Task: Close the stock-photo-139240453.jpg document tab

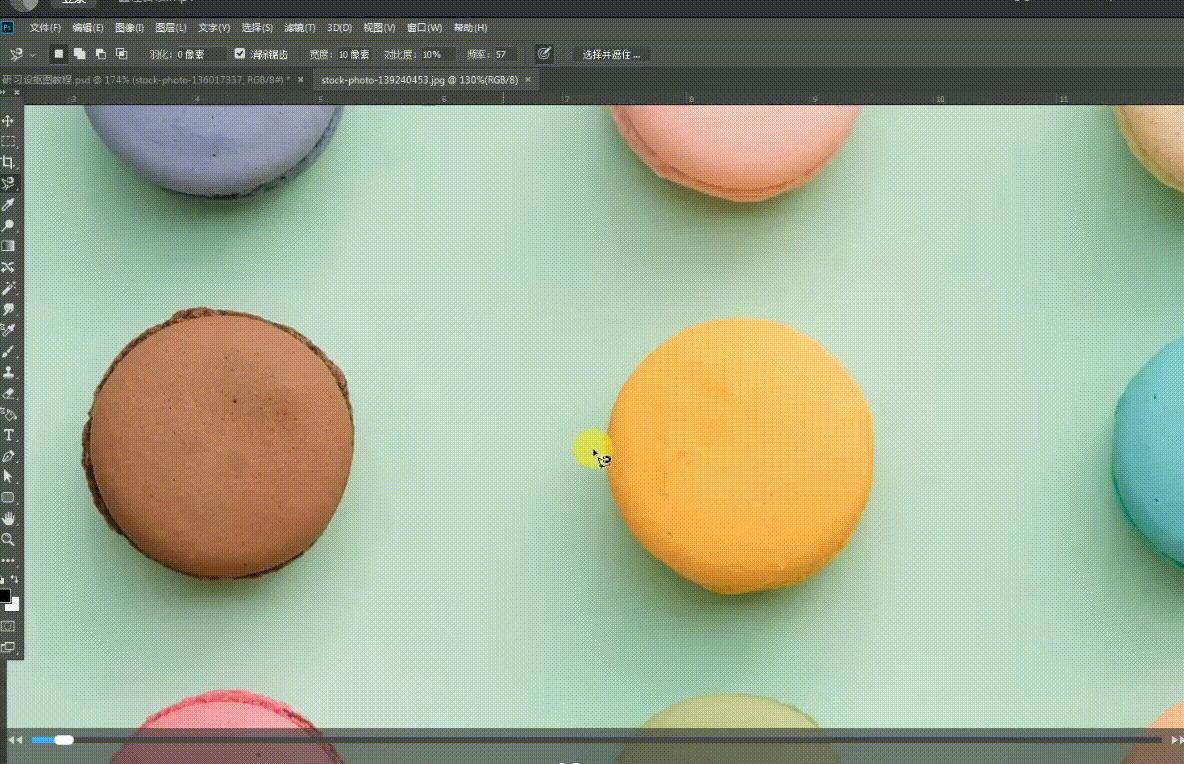Action: (528, 79)
